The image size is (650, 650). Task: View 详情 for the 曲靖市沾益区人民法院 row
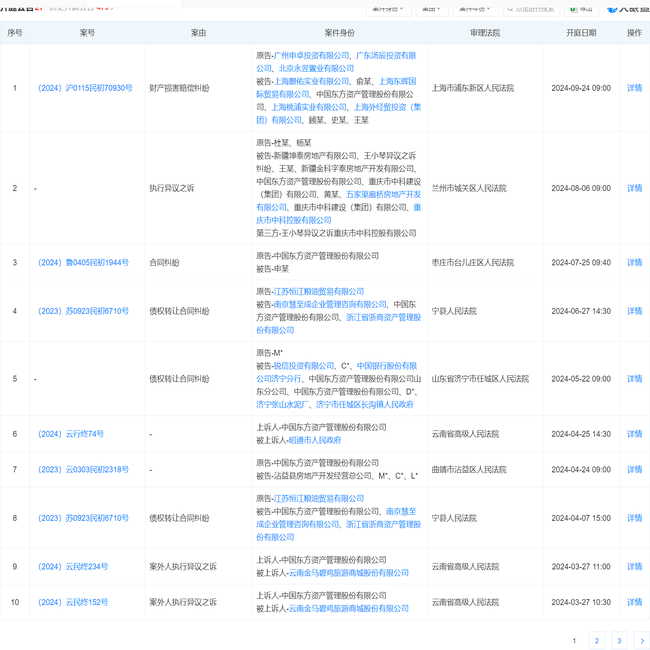click(634, 470)
